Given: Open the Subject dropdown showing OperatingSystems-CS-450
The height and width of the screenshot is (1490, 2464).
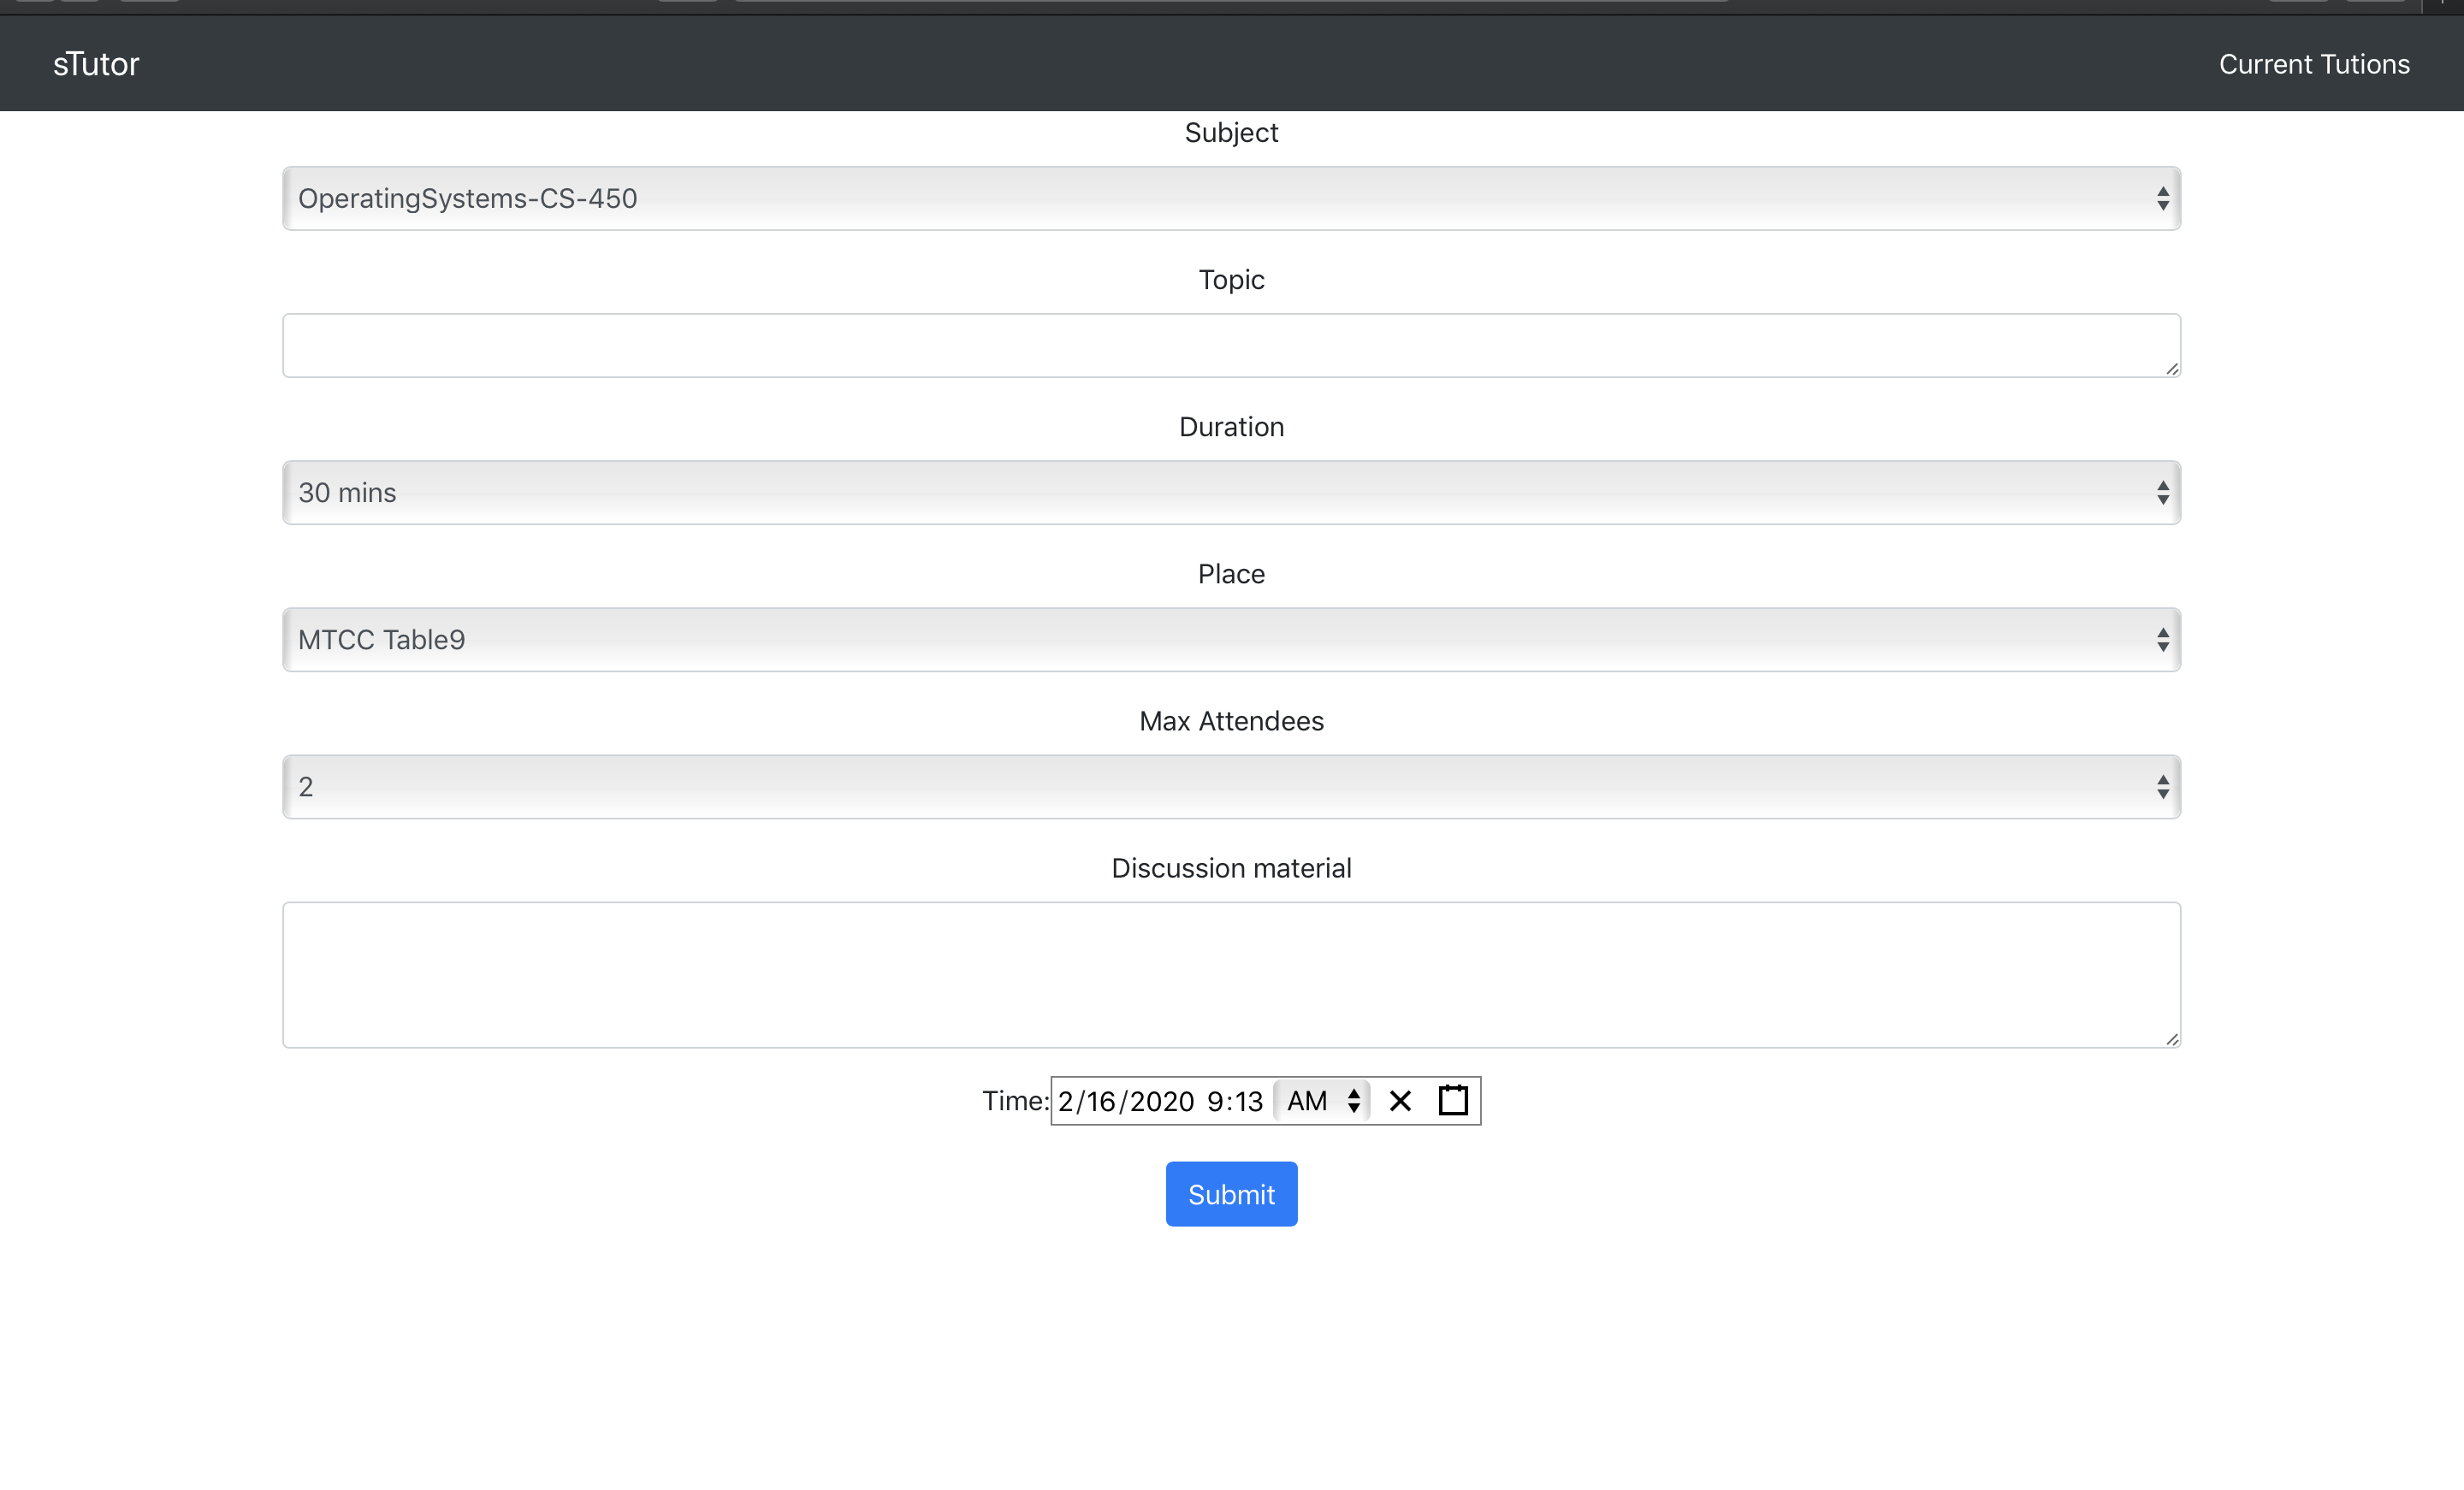Looking at the screenshot, I should click(1231, 198).
